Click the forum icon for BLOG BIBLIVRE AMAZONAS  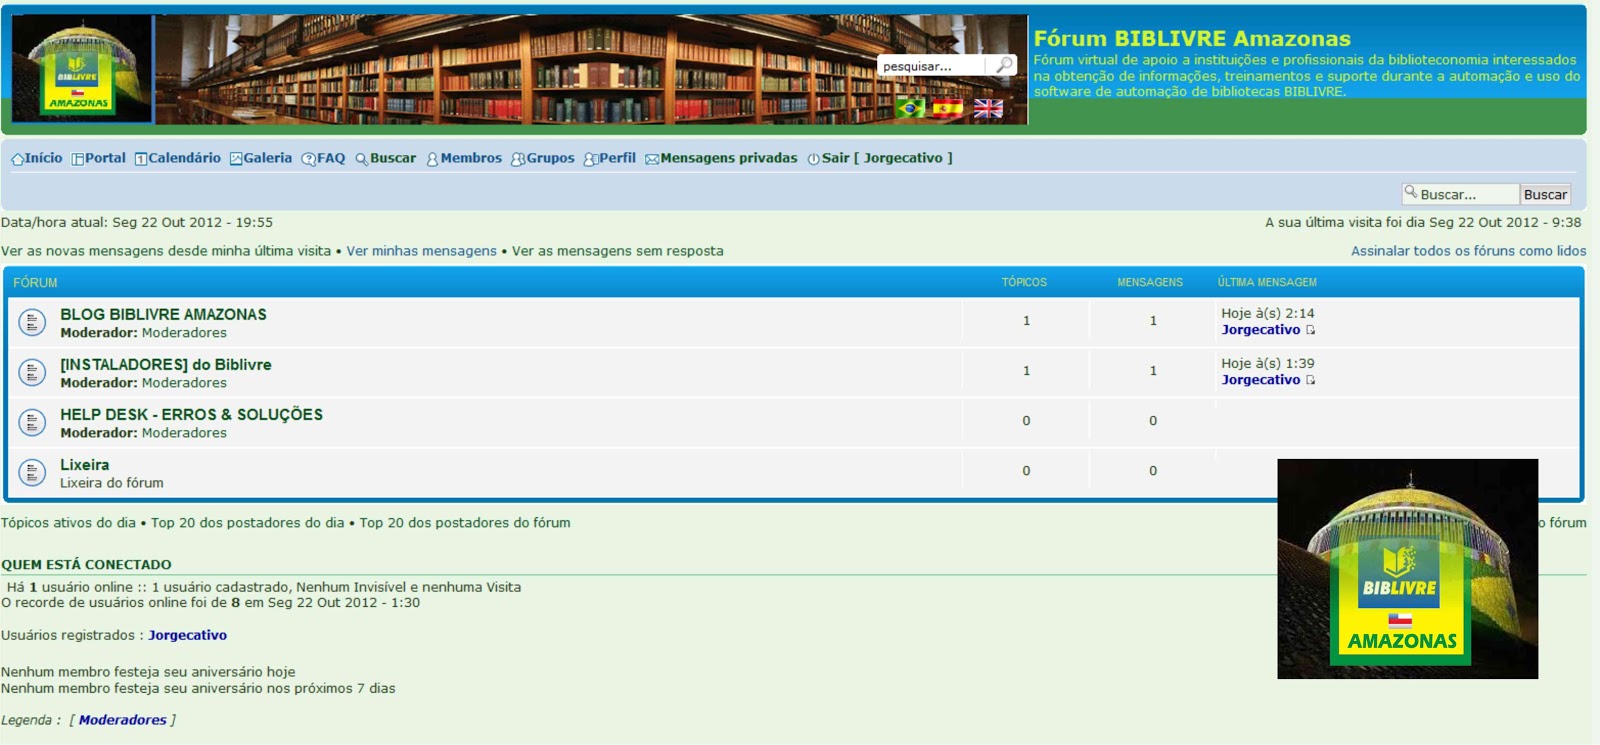tap(32, 322)
